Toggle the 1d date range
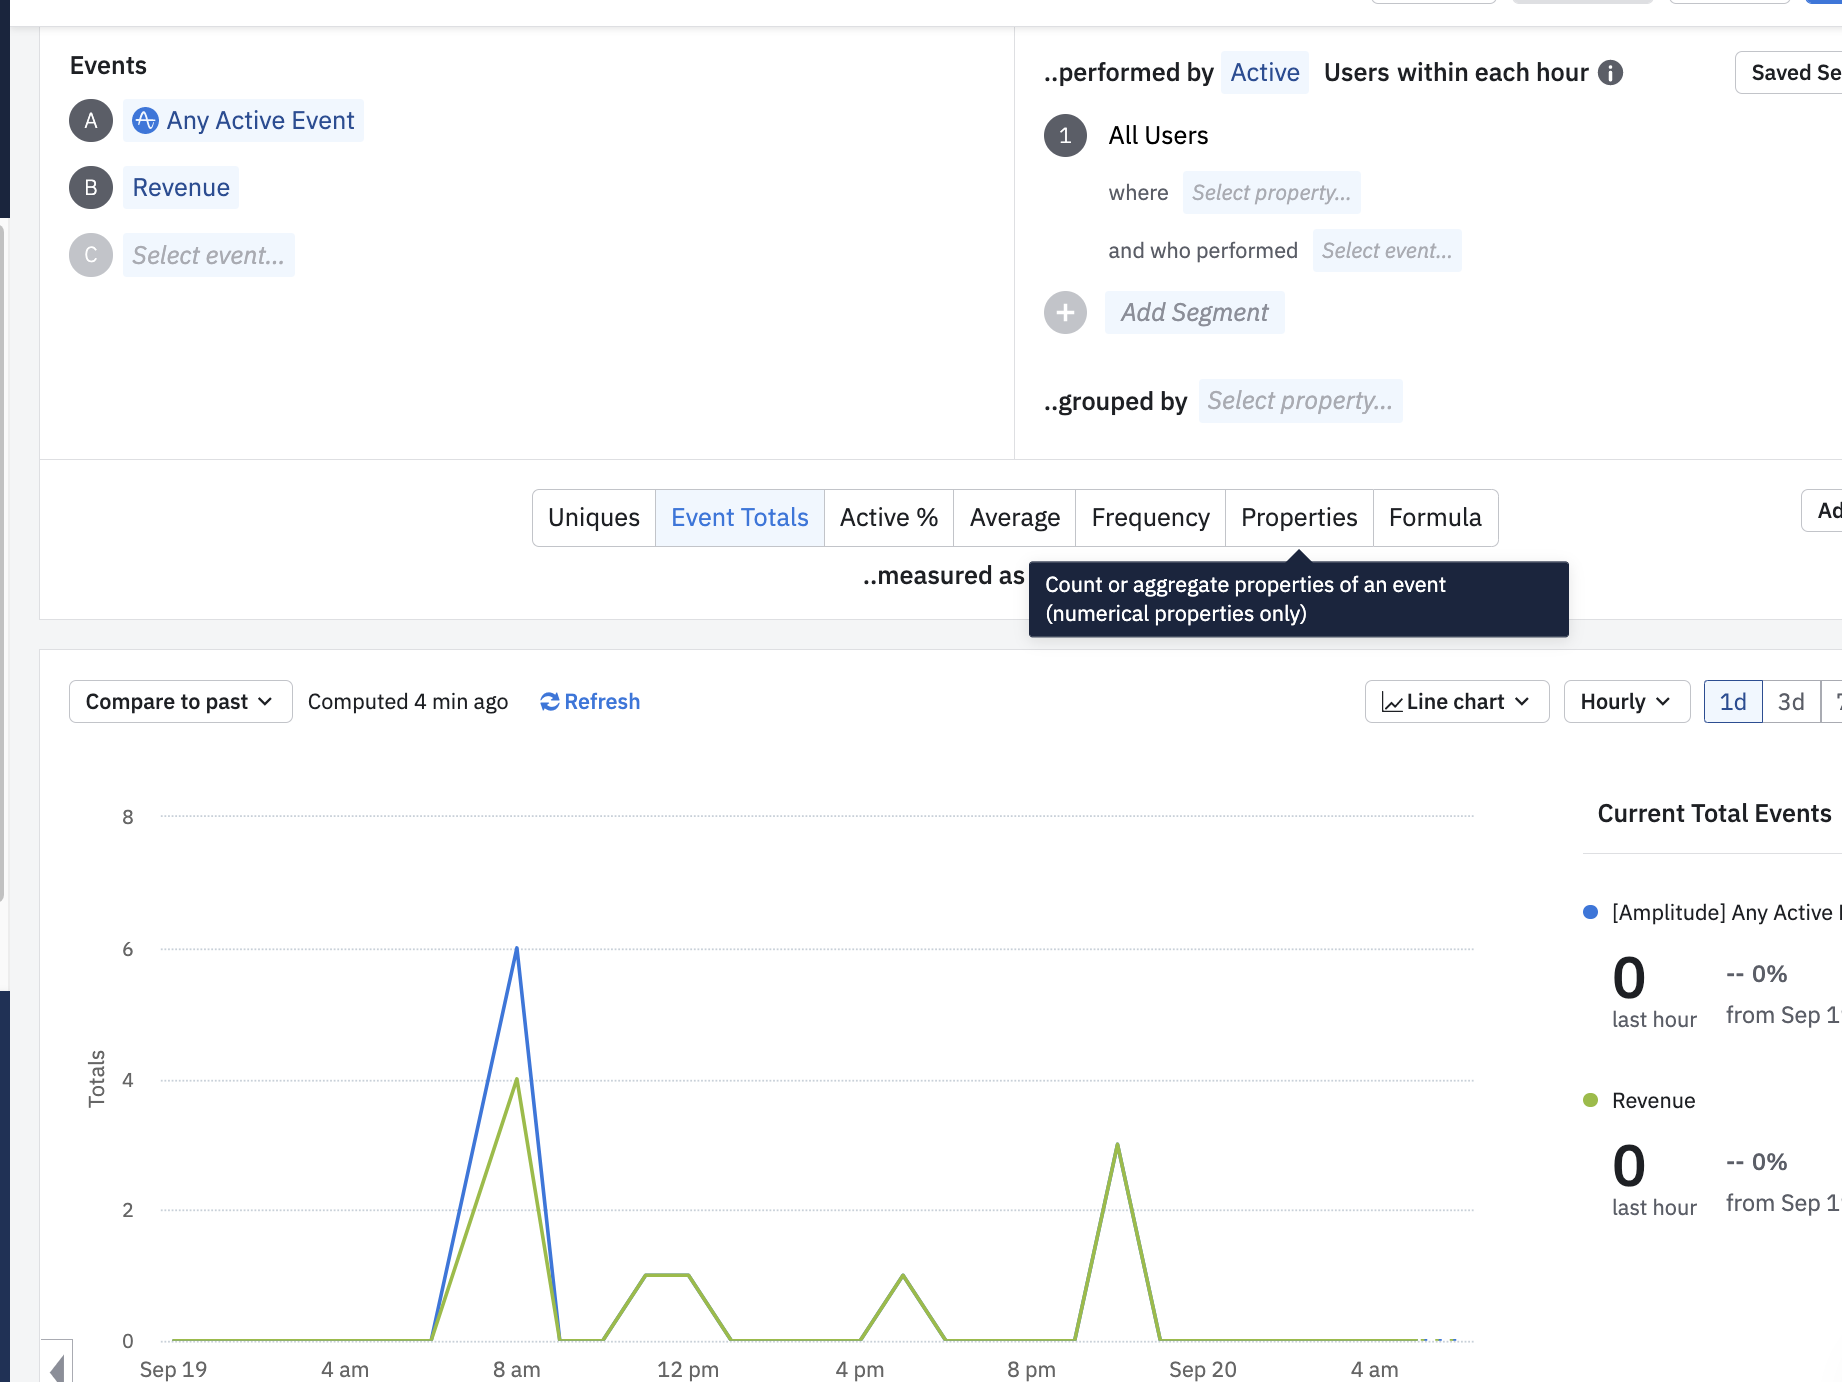 click(1732, 702)
